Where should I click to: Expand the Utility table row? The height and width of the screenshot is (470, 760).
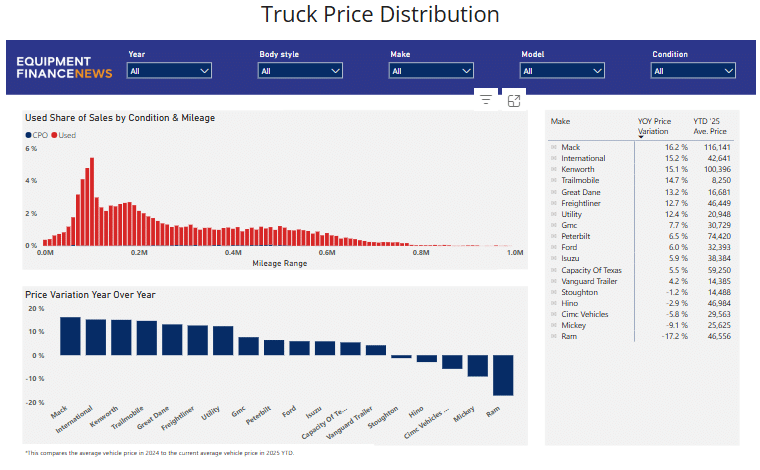(x=554, y=214)
